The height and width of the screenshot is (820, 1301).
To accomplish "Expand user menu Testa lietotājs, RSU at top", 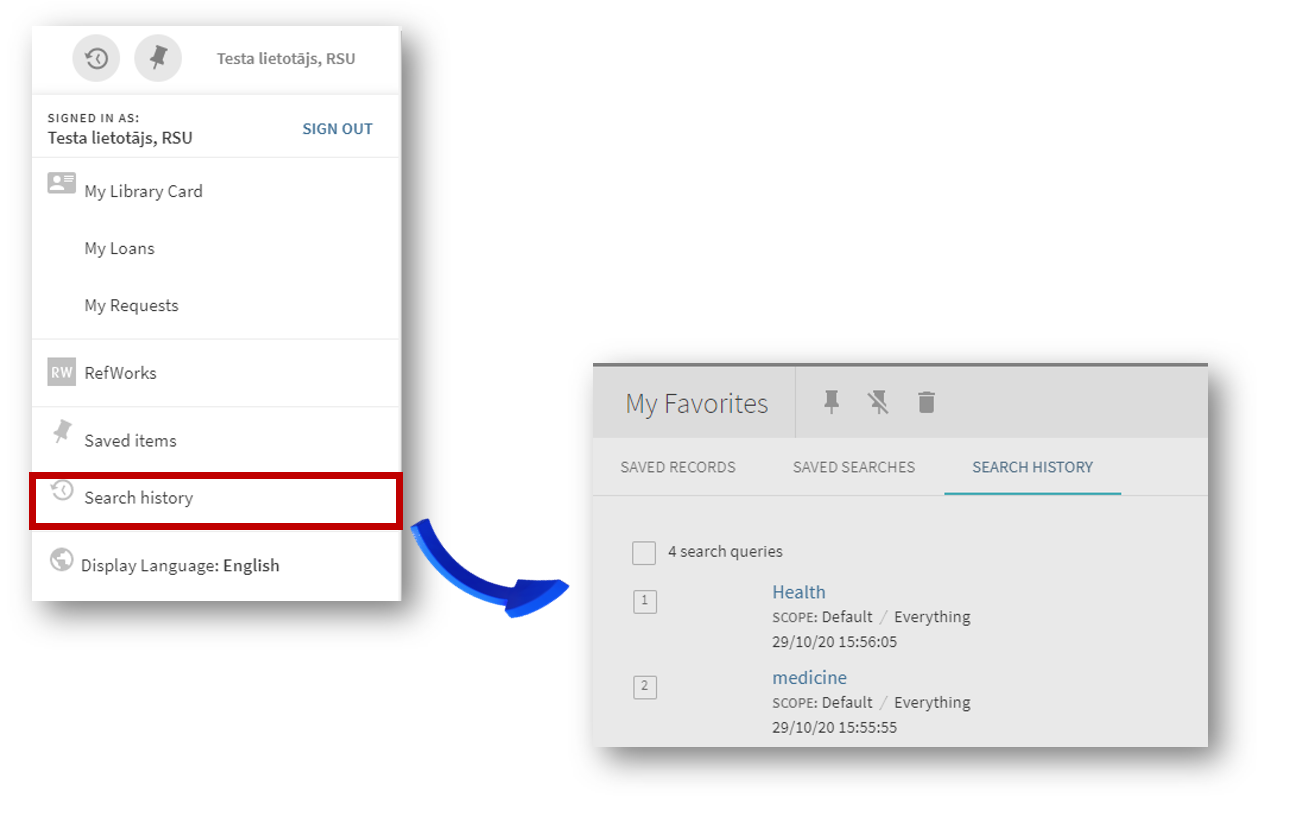I will [x=286, y=59].
